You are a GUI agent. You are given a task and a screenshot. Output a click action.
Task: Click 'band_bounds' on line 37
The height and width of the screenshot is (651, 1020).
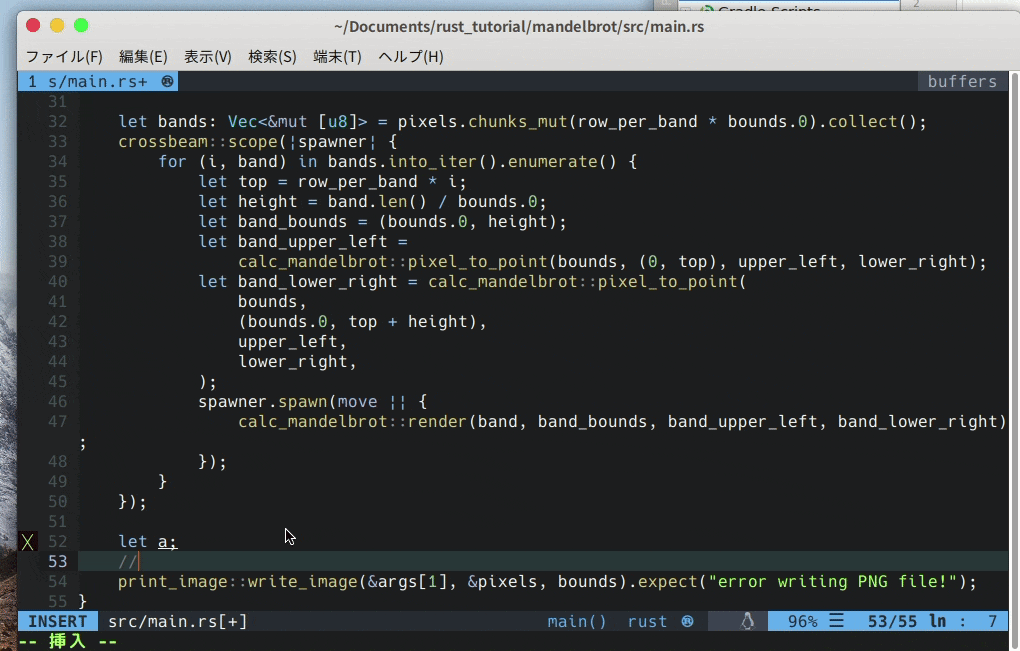292,222
